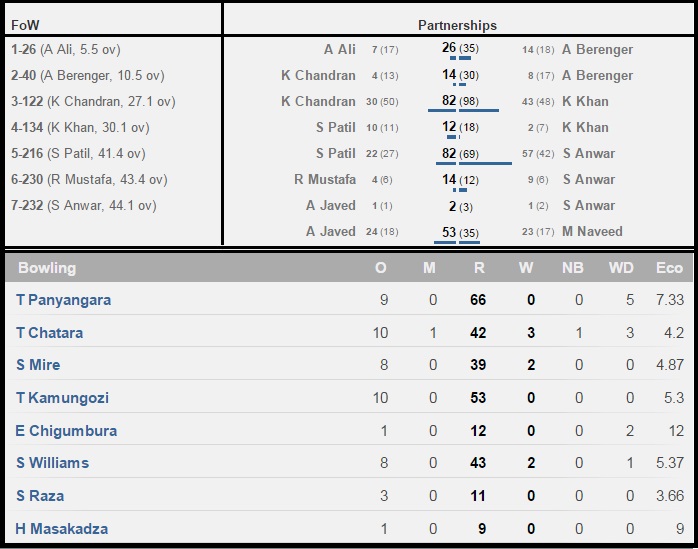Click the S Mire player link
698x549 pixels.
tap(38, 365)
